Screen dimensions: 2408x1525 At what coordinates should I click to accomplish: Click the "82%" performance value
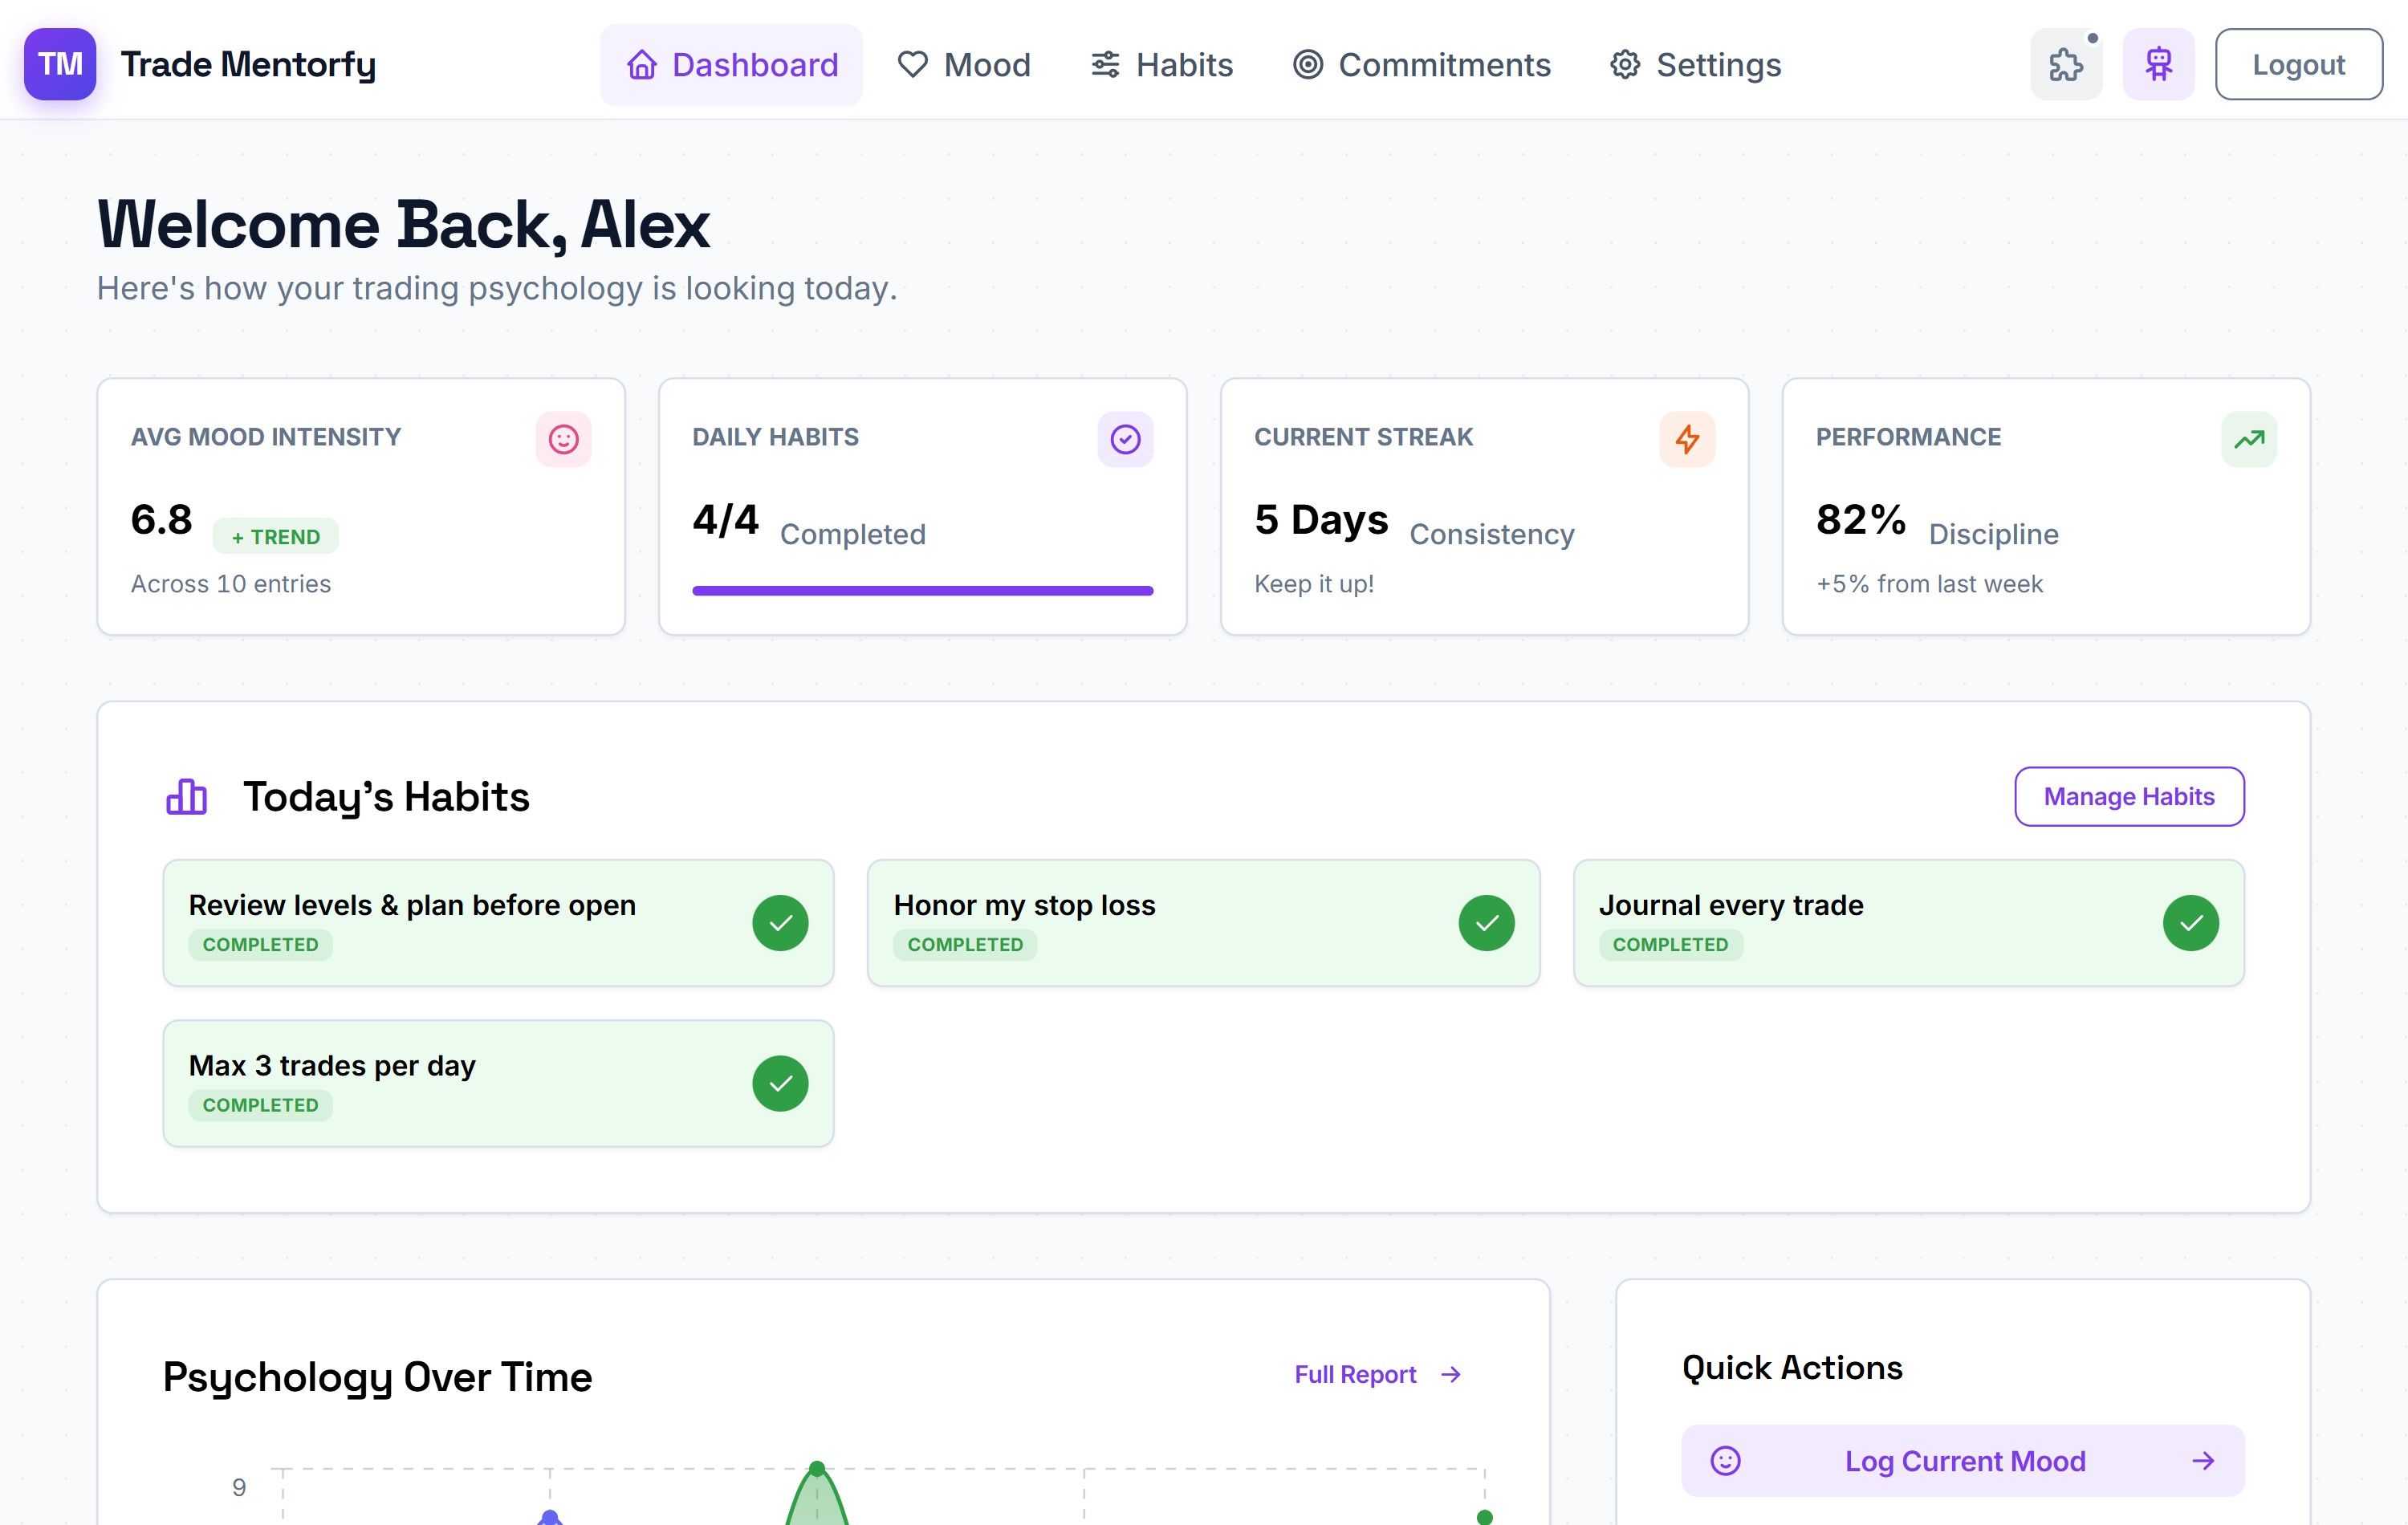(1861, 520)
